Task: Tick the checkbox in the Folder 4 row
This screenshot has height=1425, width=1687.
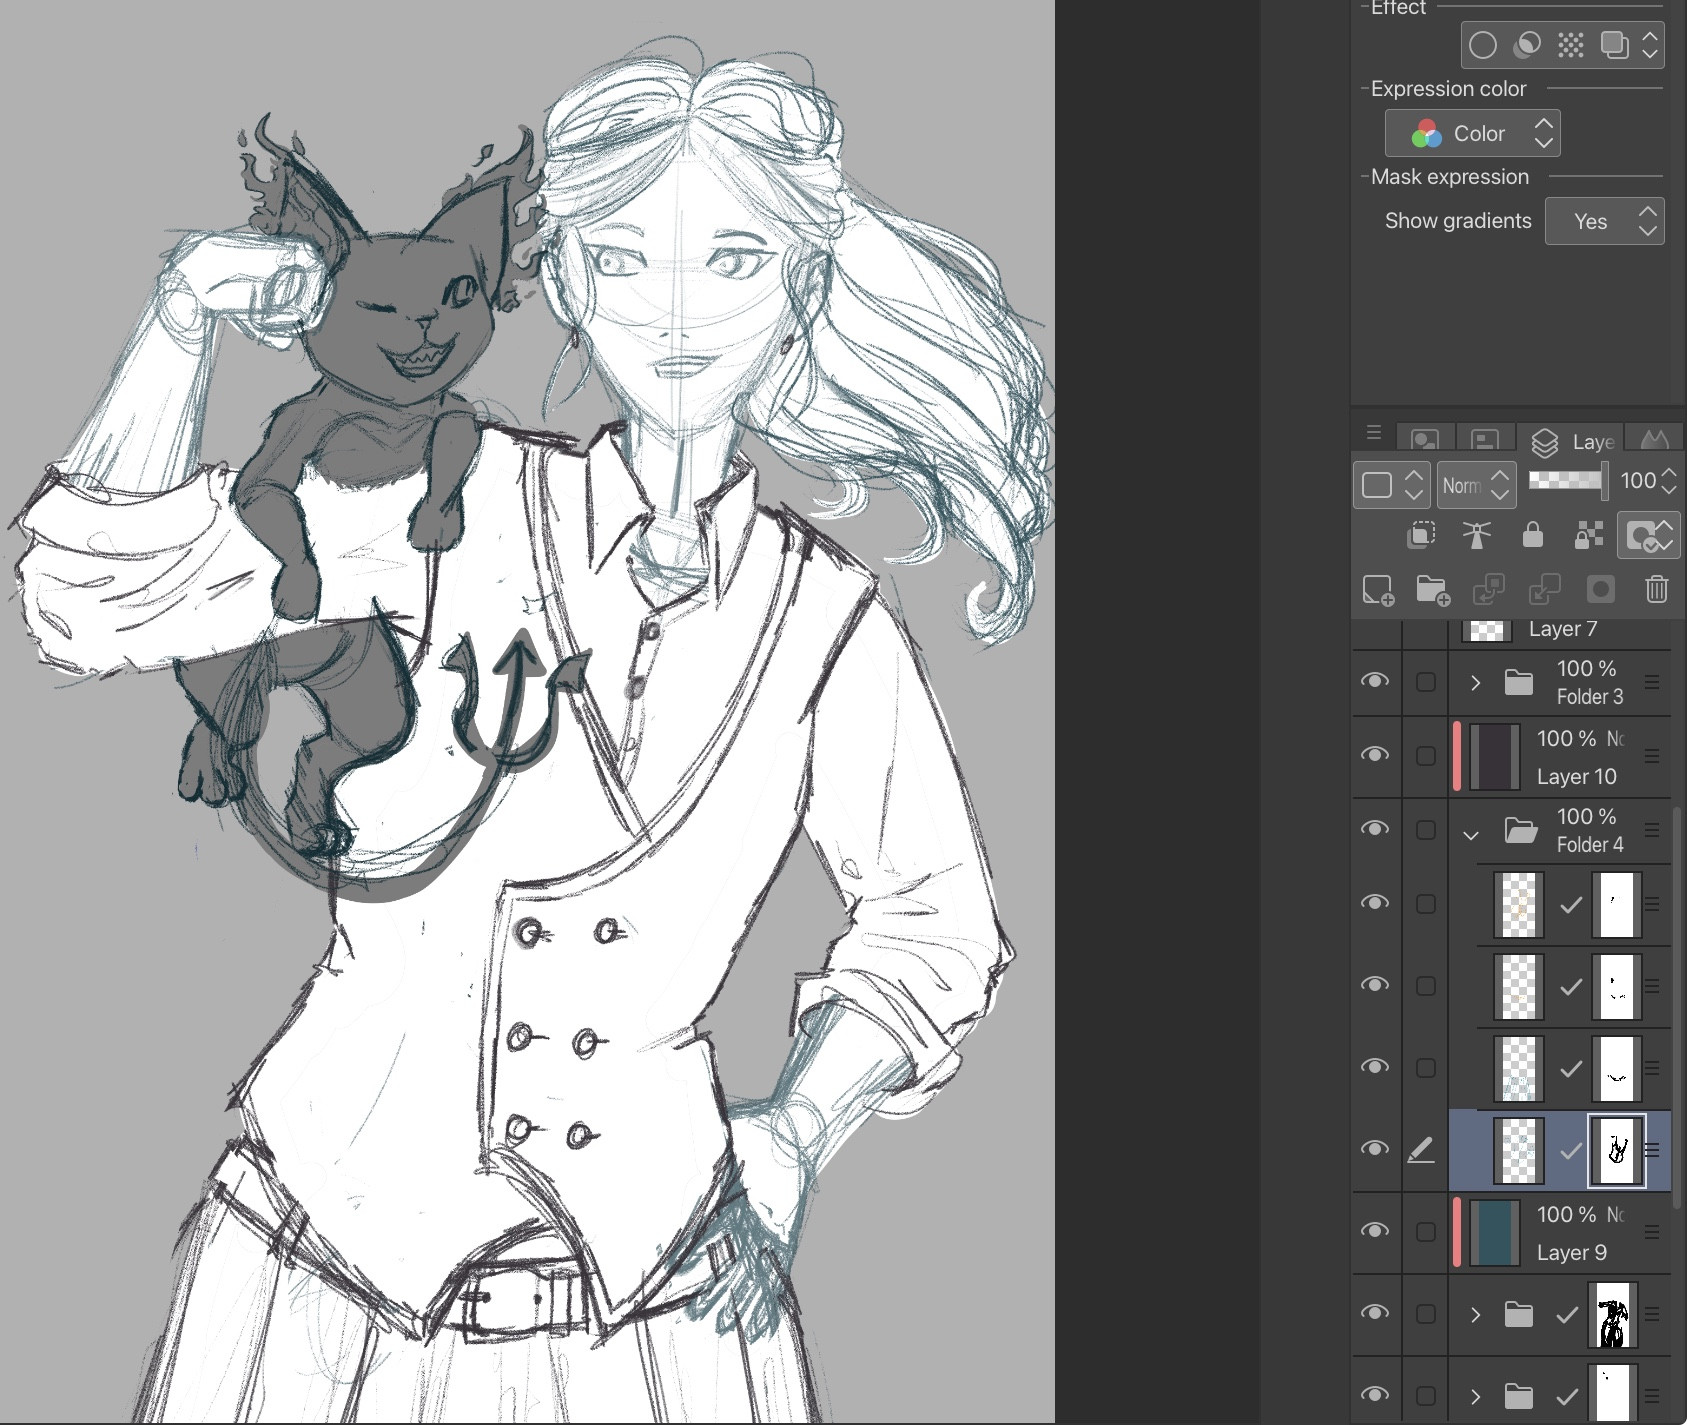Action: [1426, 831]
